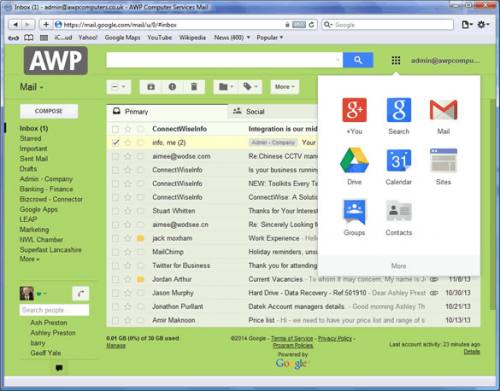Open Google Drive from apps panel
500x391 pixels.
[x=354, y=161]
